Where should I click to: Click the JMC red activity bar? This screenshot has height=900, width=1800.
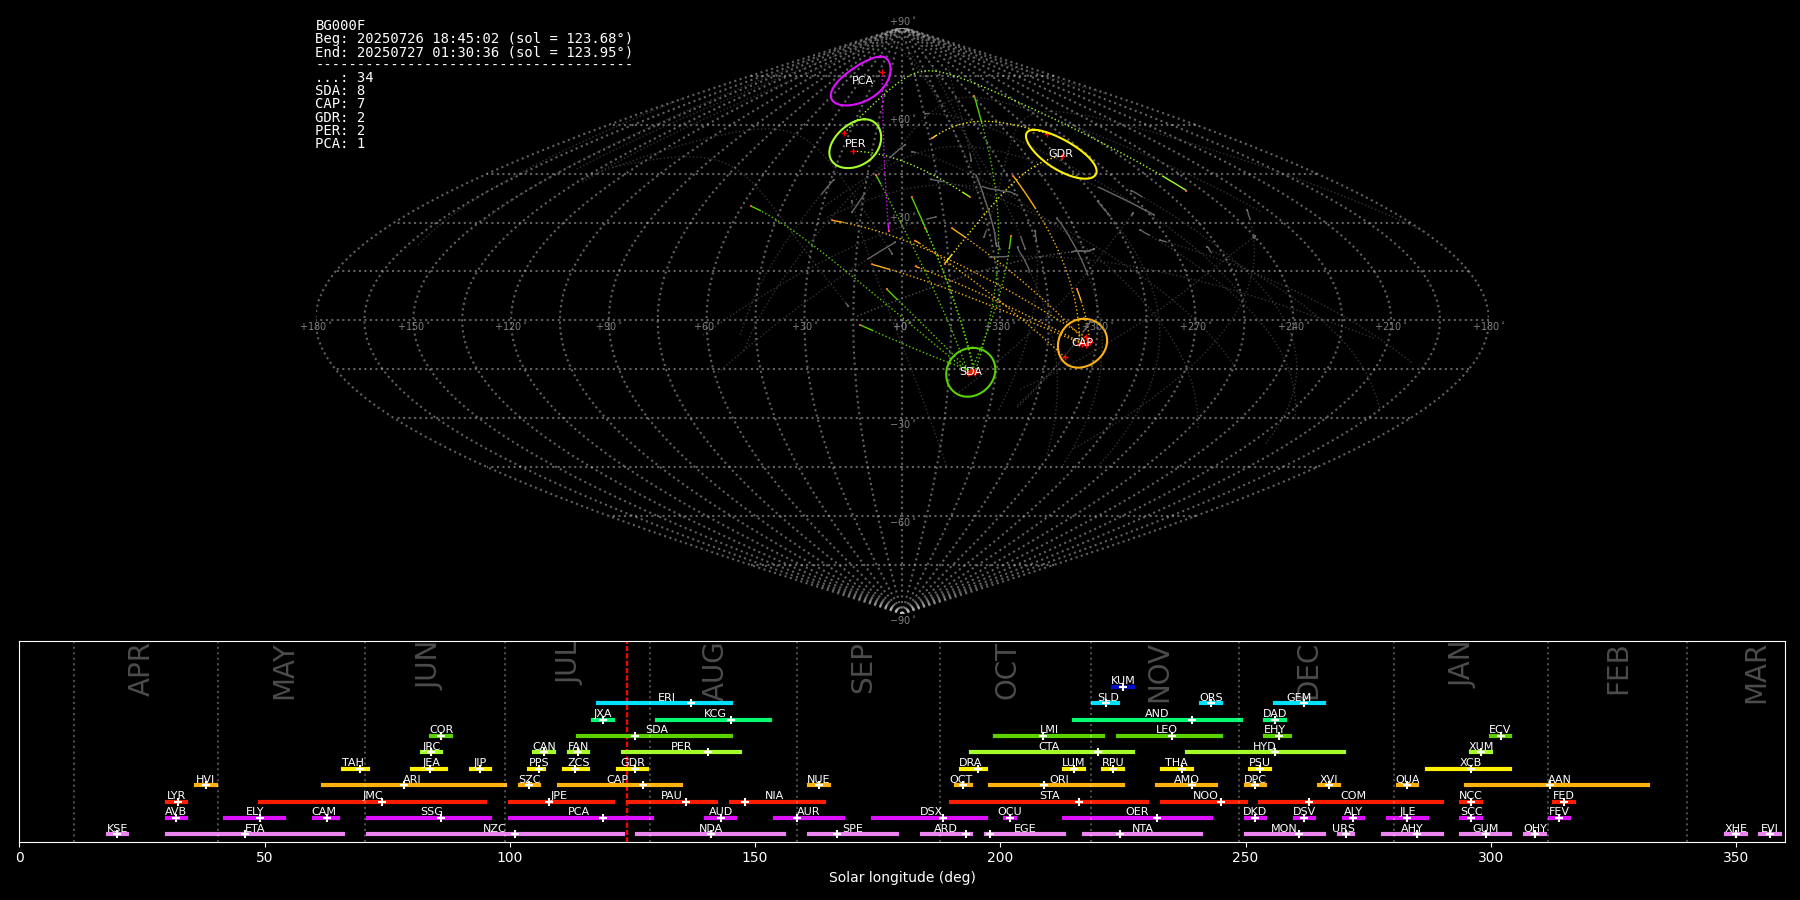click(372, 802)
